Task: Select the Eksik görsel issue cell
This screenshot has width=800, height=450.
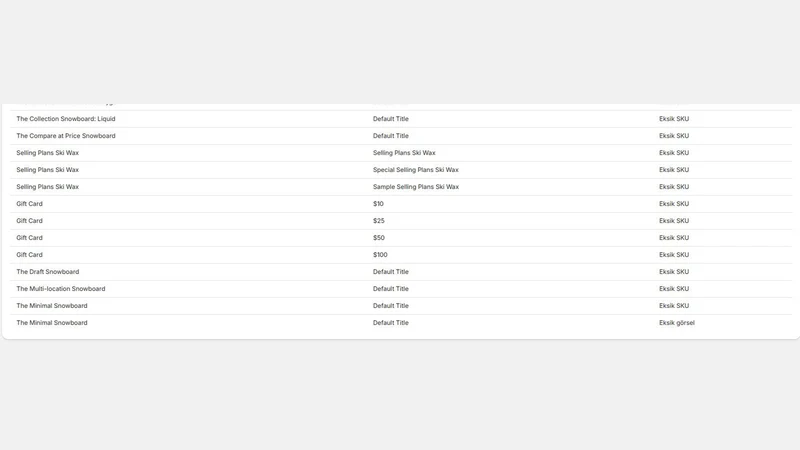Action: (677, 323)
